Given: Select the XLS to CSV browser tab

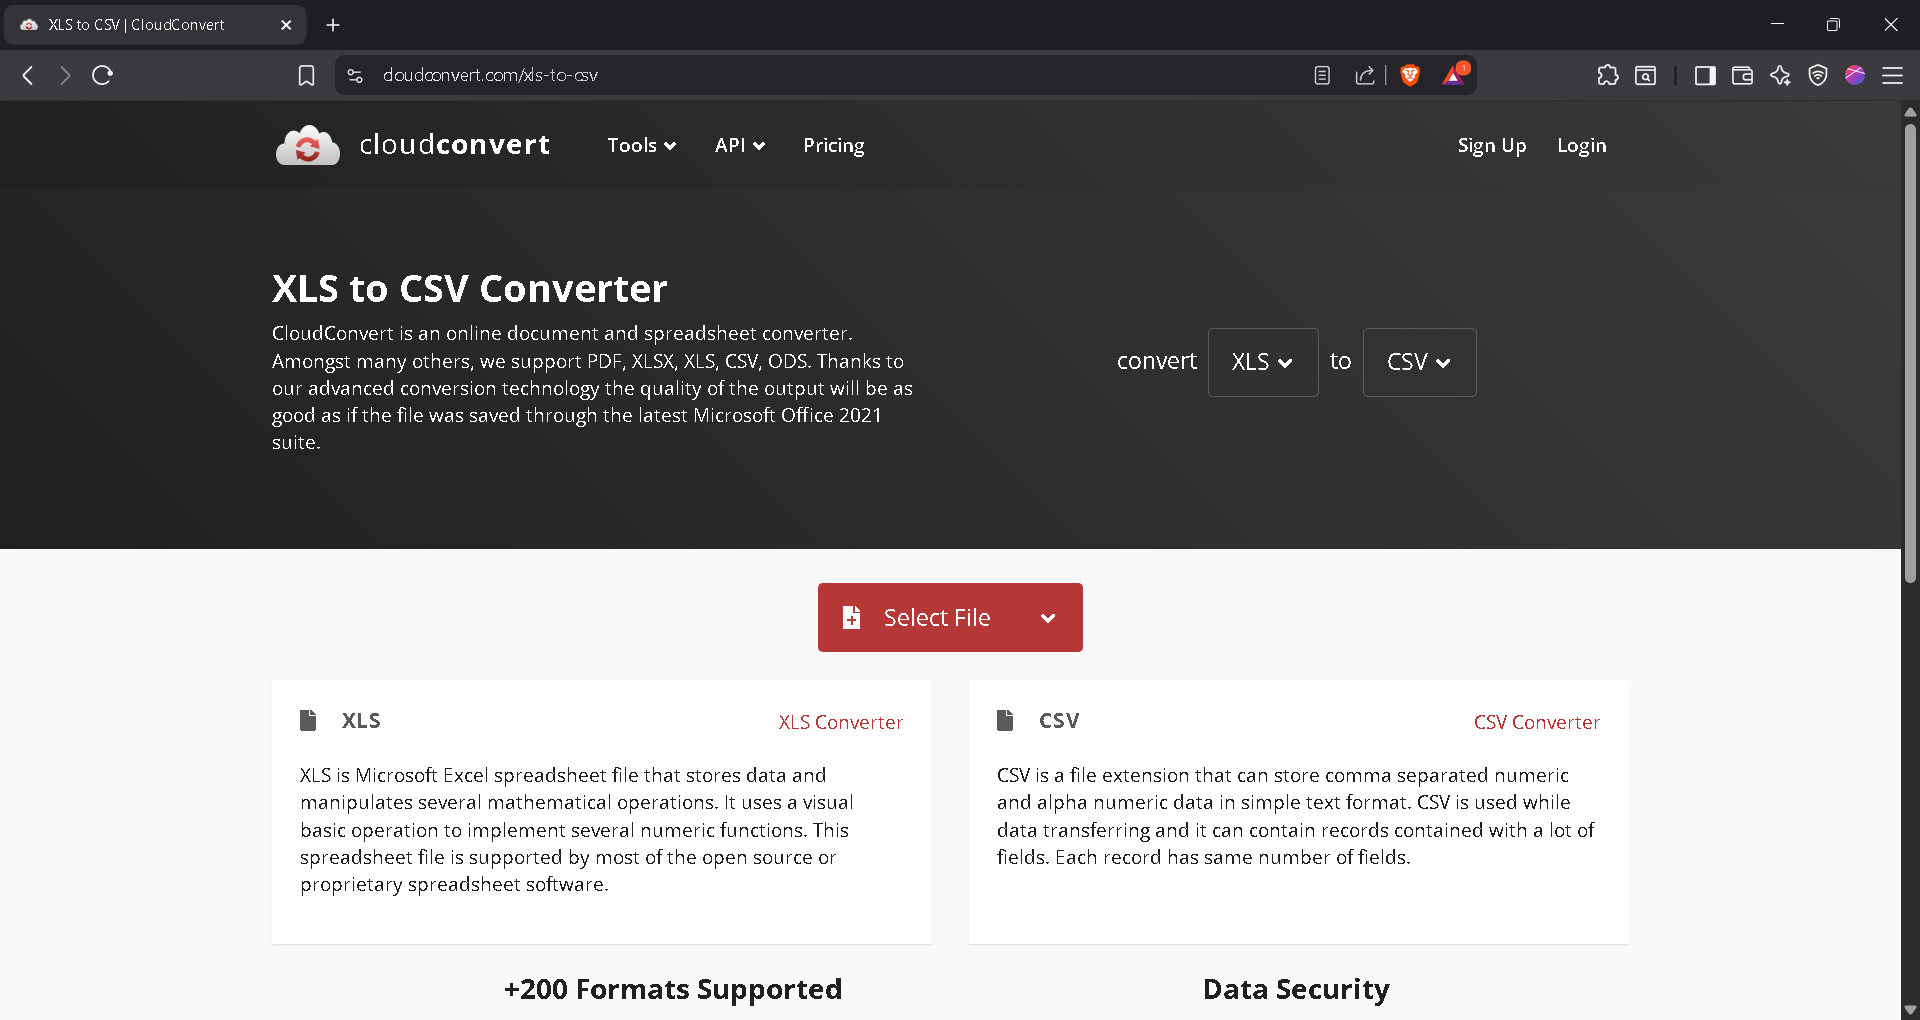Looking at the screenshot, I should [x=155, y=25].
